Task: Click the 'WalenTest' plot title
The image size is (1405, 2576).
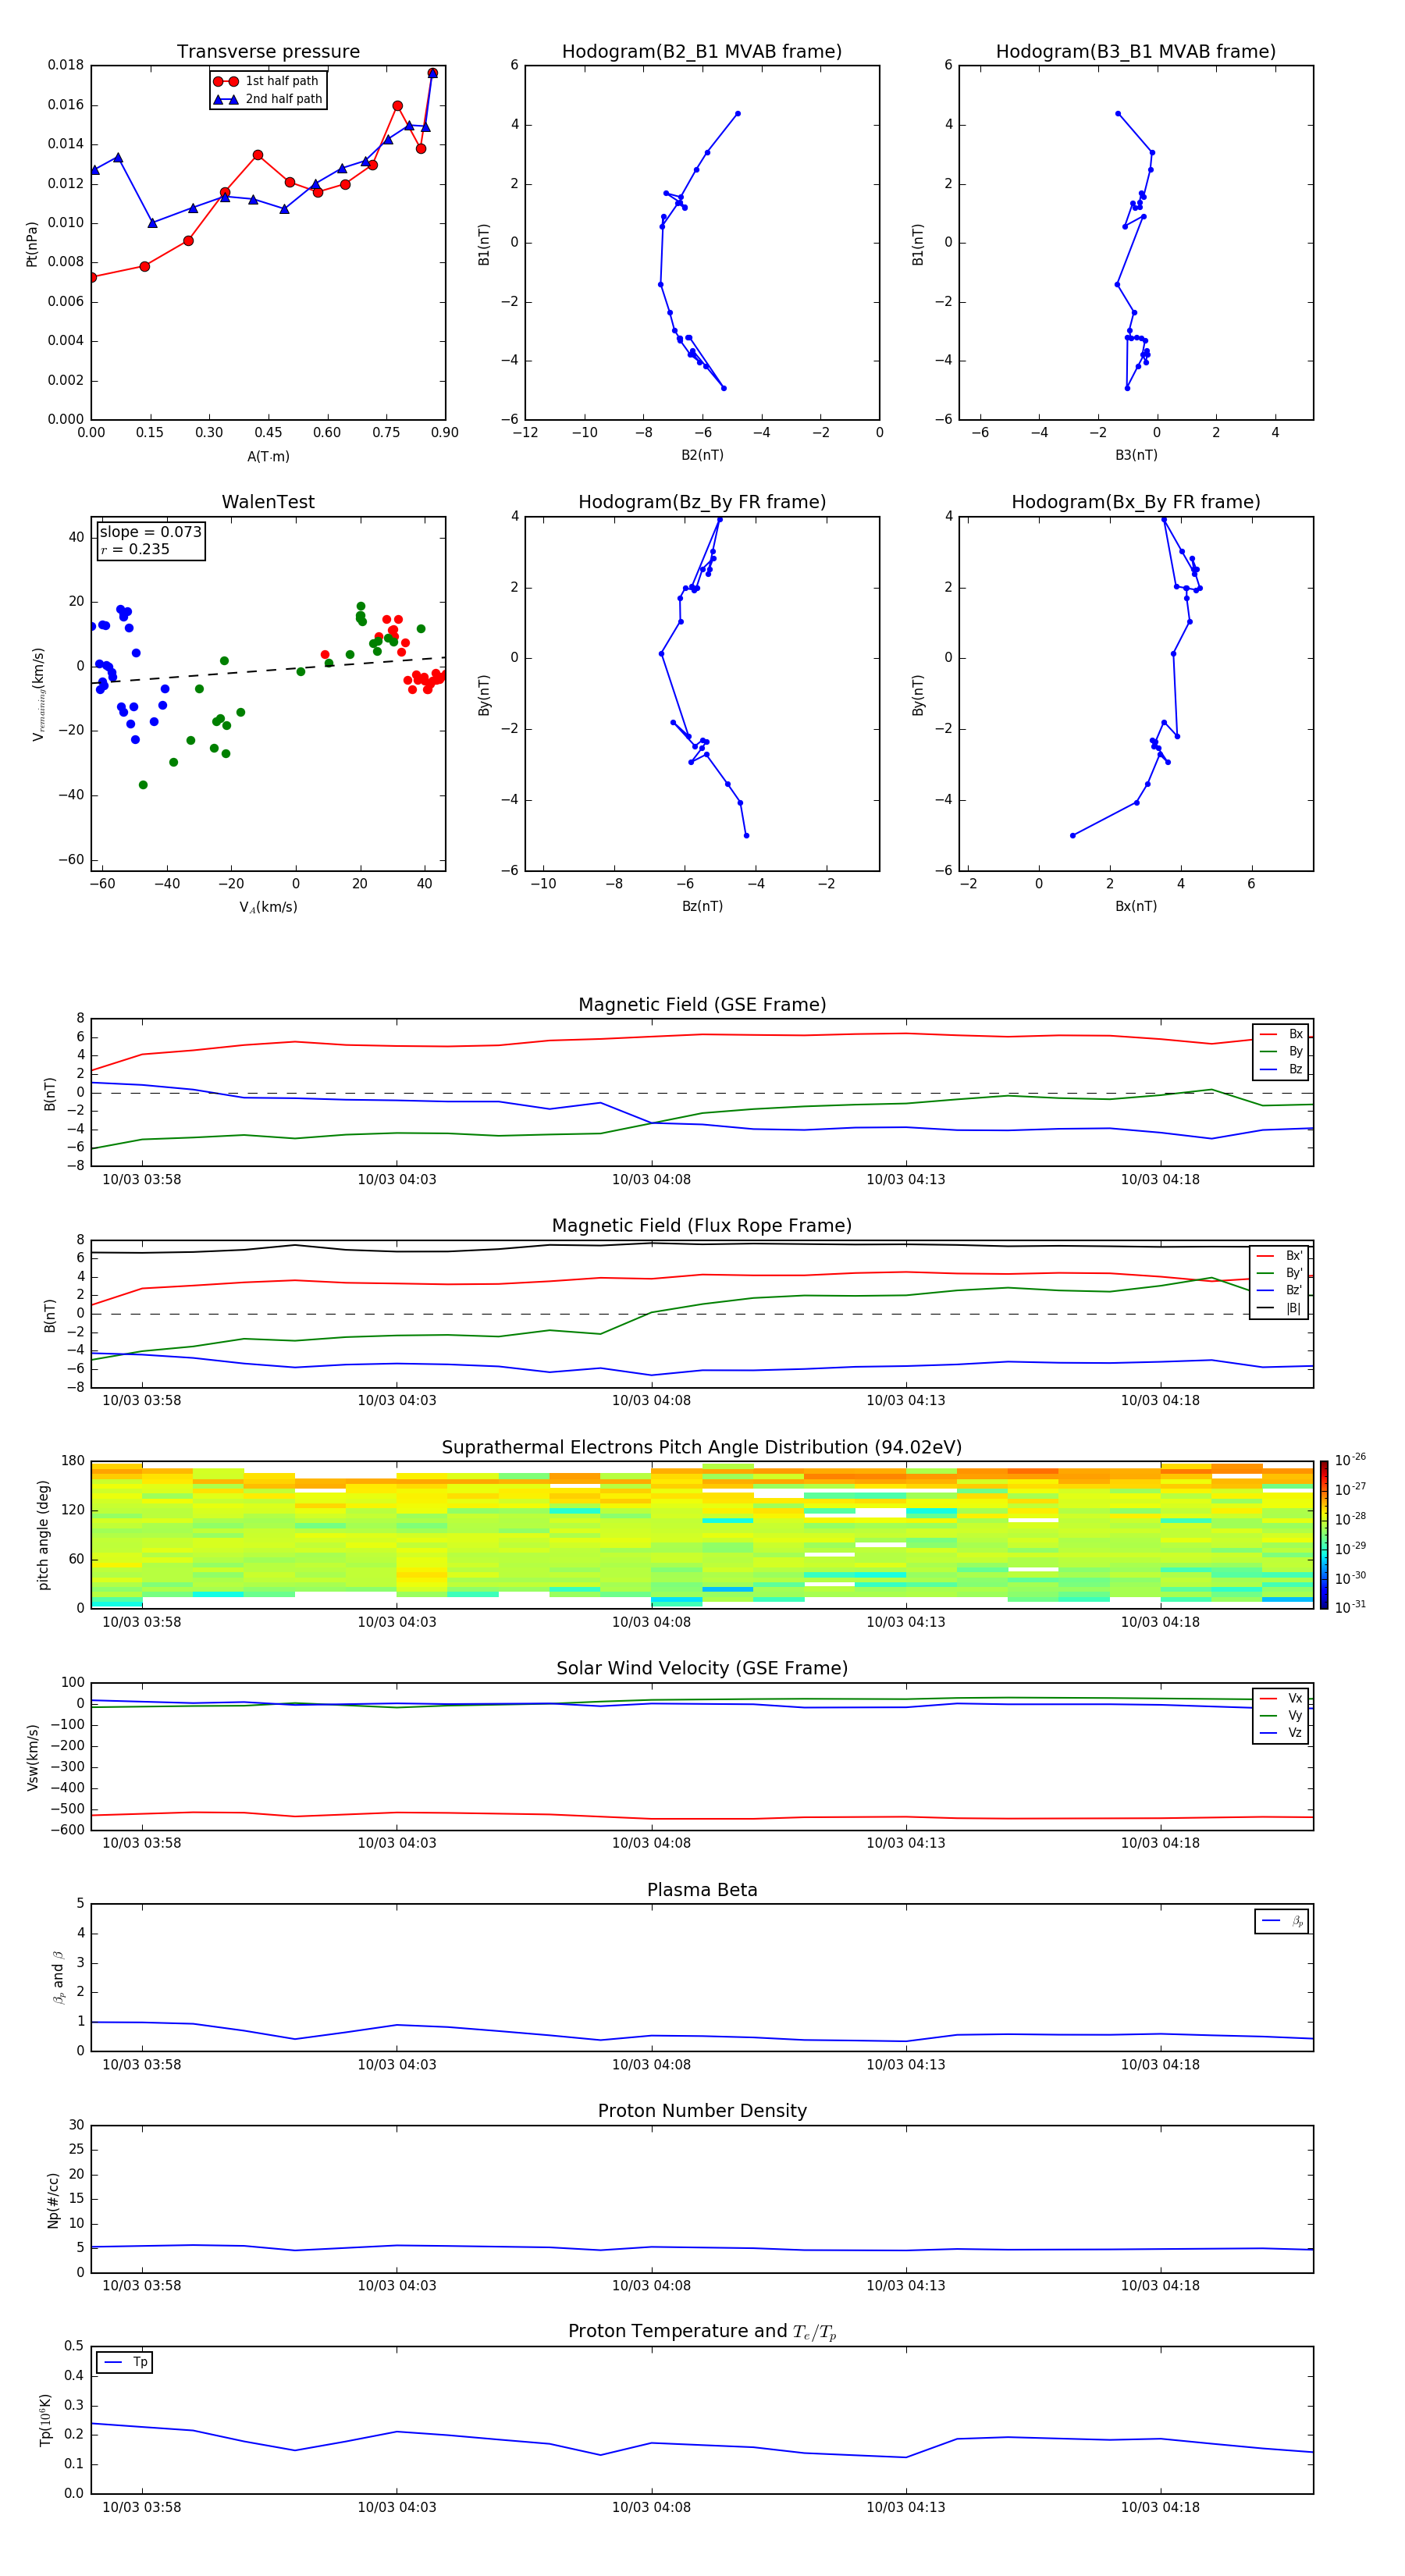Action: tap(268, 502)
